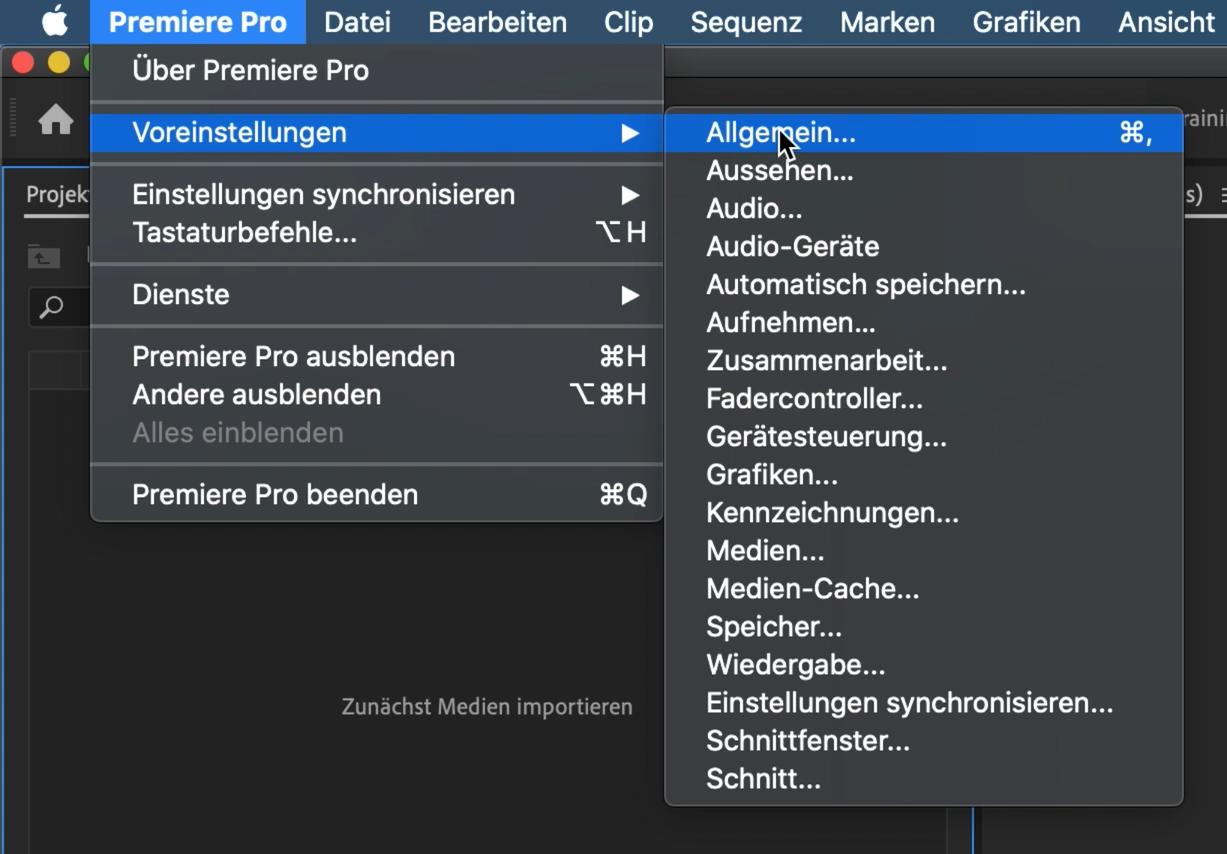1227x854 pixels.
Task: Switch to the Projekt panel tab
Action: (56, 195)
